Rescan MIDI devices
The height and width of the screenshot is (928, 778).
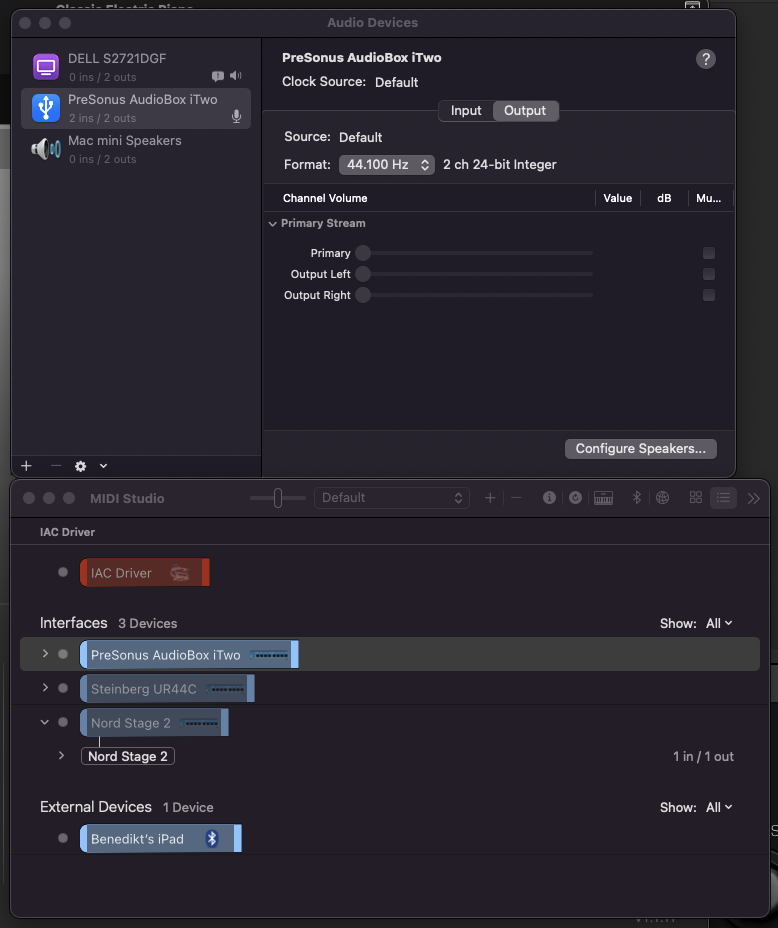(x=575, y=498)
